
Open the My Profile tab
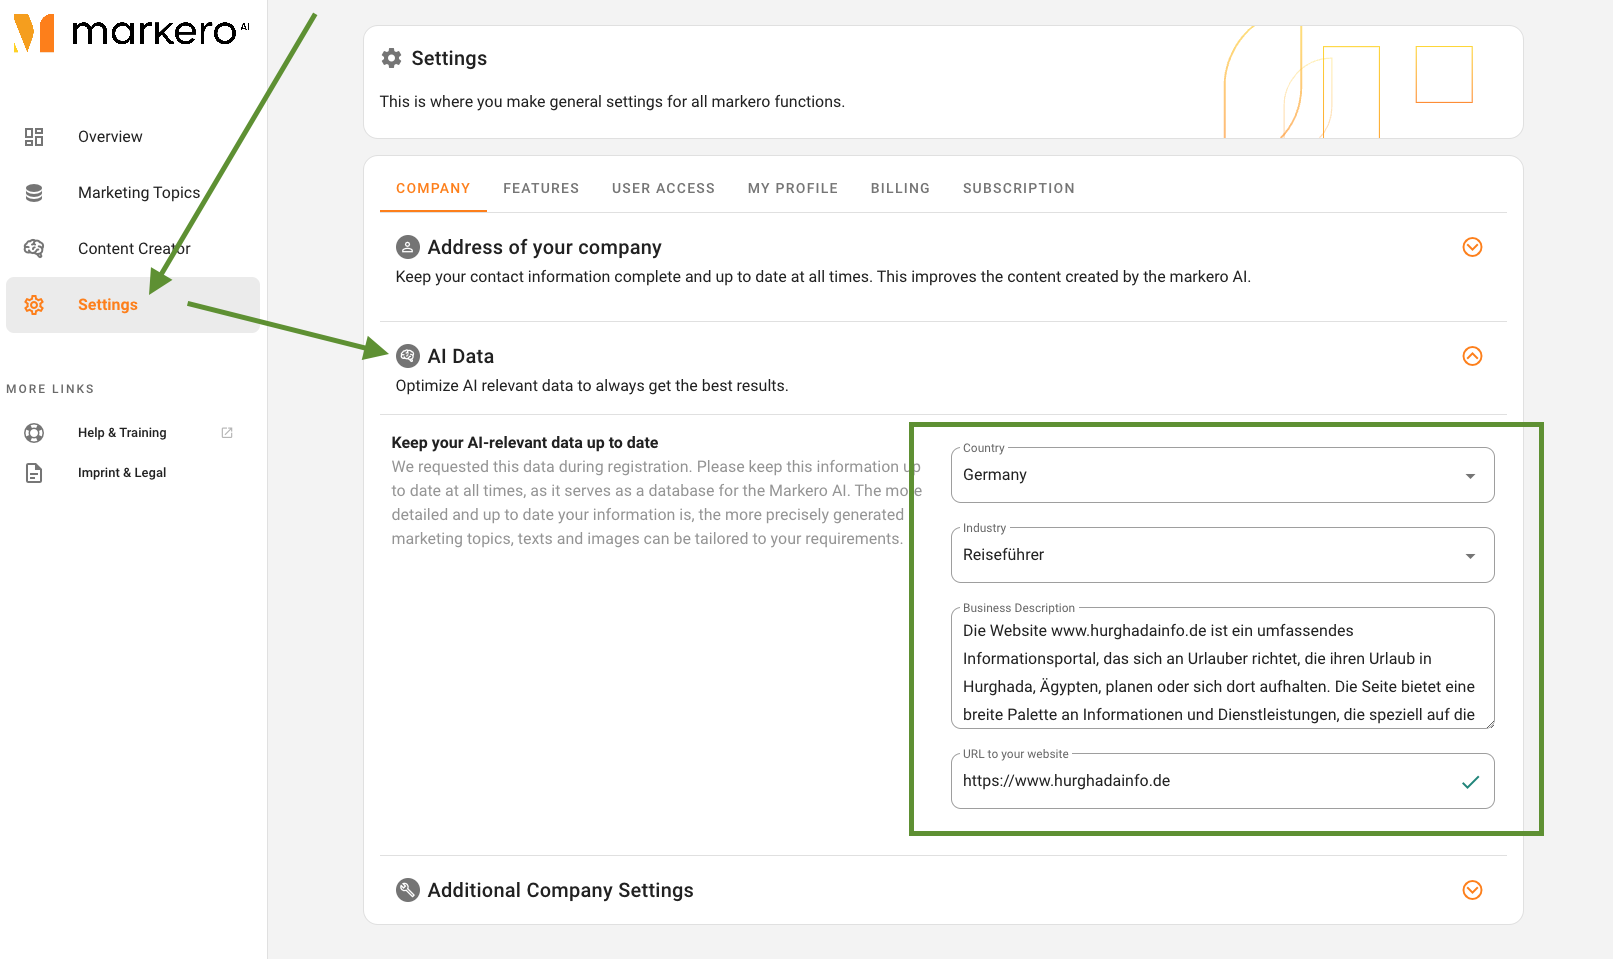point(793,188)
